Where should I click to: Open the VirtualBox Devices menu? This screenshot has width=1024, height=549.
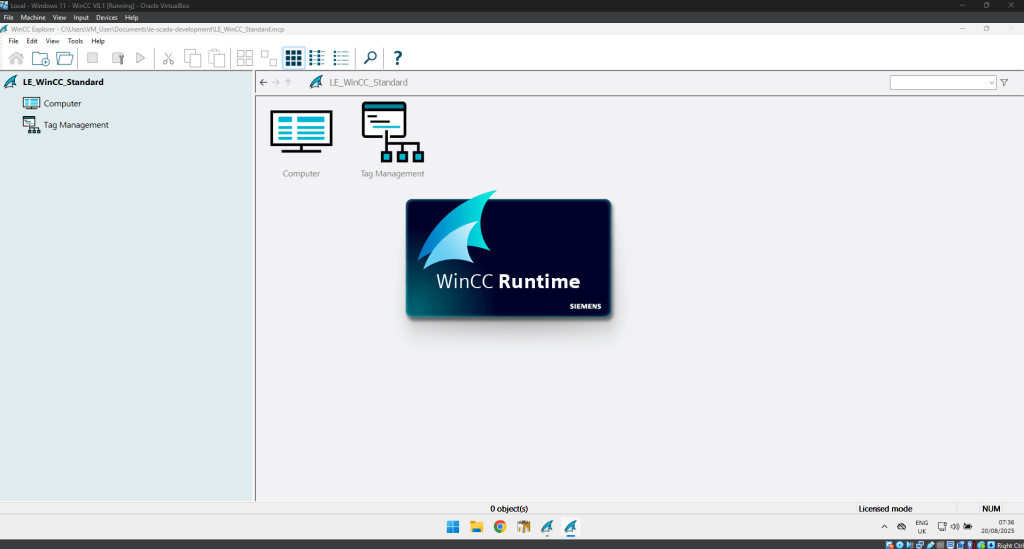click(x=106, y=17)
